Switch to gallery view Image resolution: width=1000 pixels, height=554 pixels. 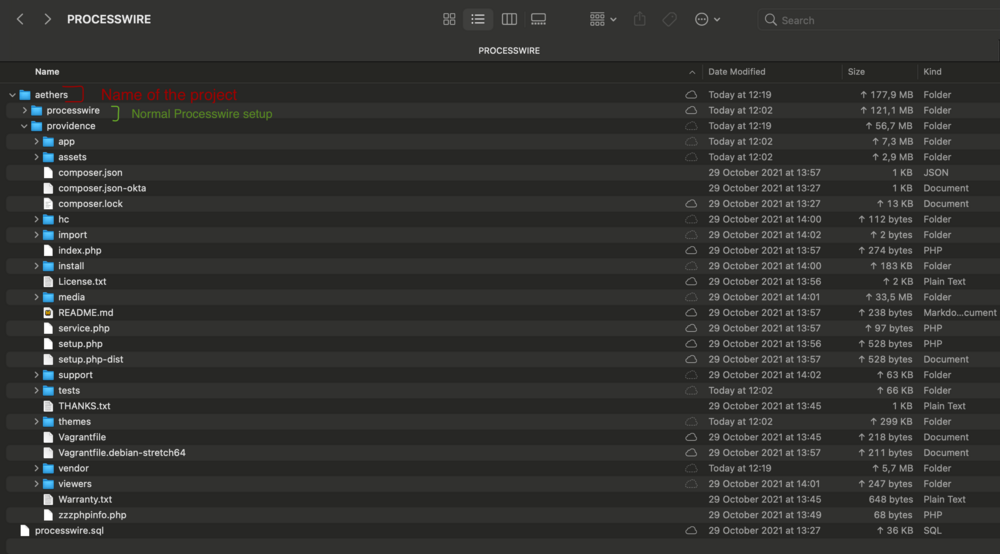[x=539, y=19]
